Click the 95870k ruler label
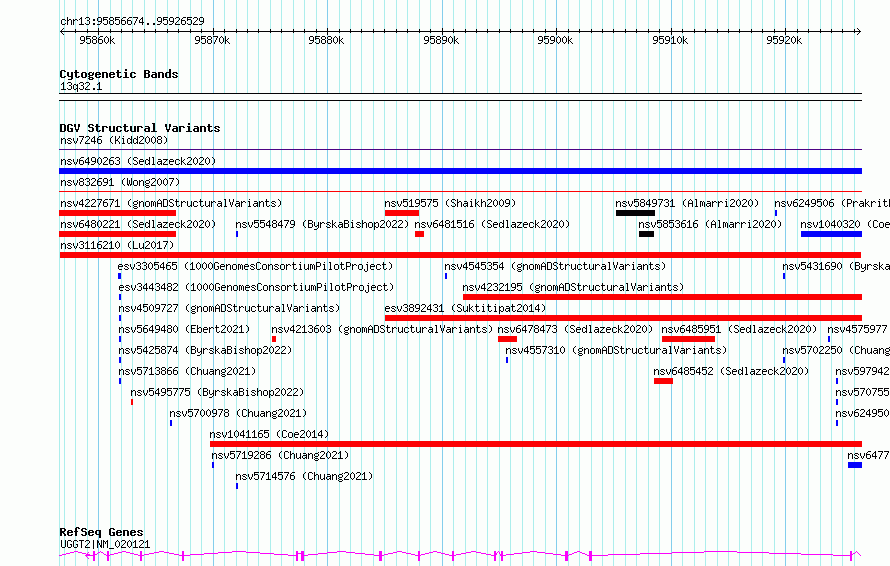 [212, 40]
